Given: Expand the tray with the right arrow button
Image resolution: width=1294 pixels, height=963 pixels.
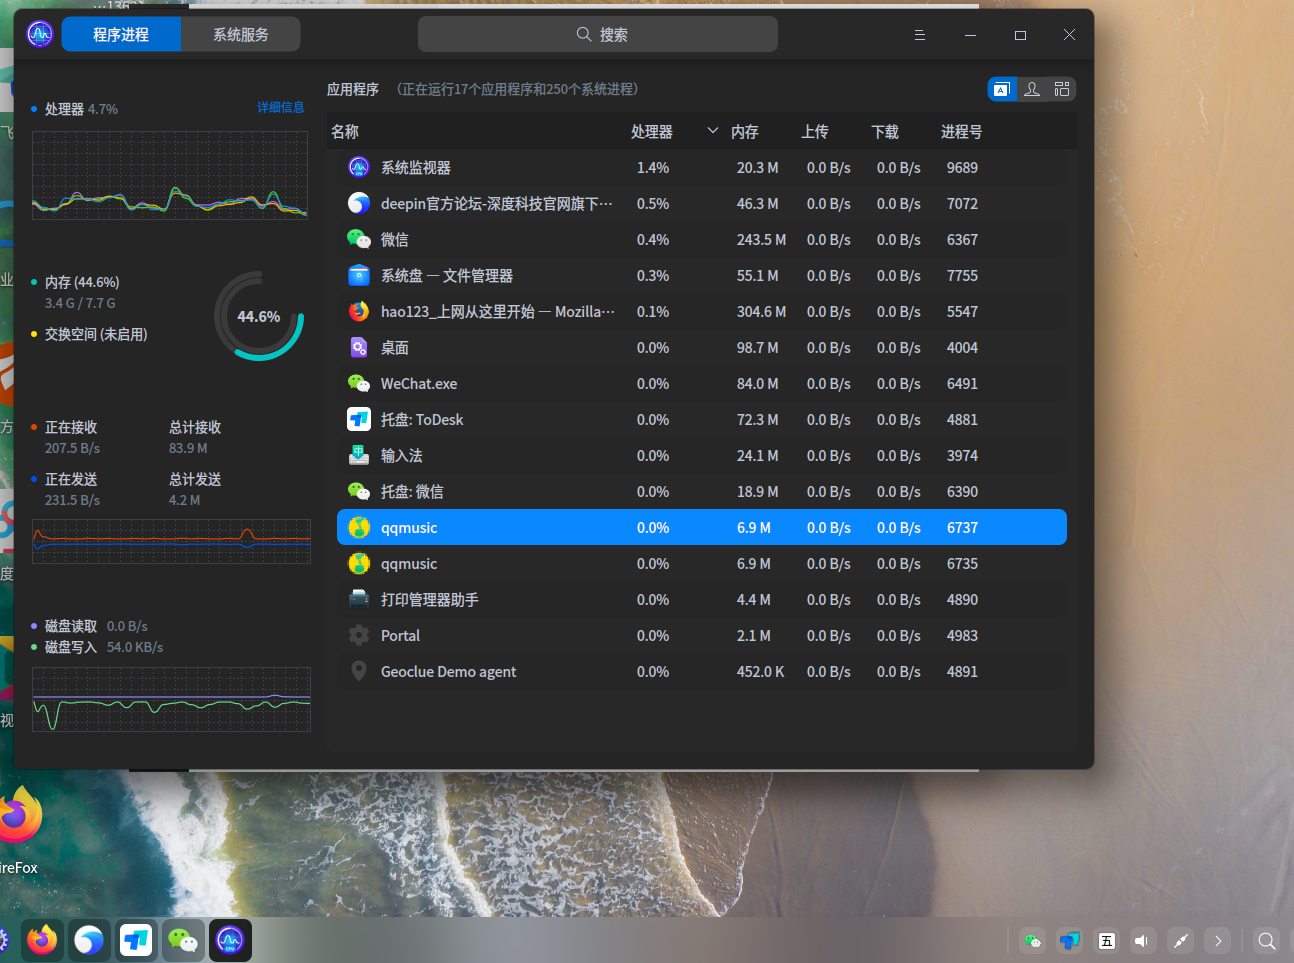Looking at the screenshot, I should coord(1218,941).
